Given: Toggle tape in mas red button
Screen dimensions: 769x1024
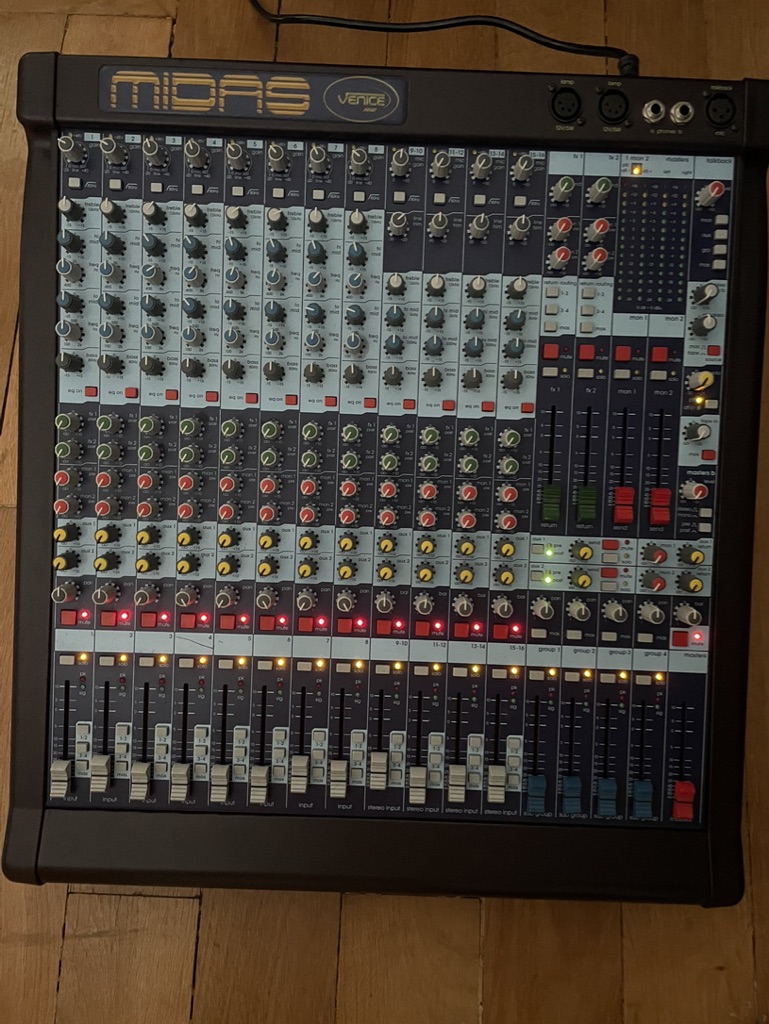Looking at the screenshot, I should [708, 455].
